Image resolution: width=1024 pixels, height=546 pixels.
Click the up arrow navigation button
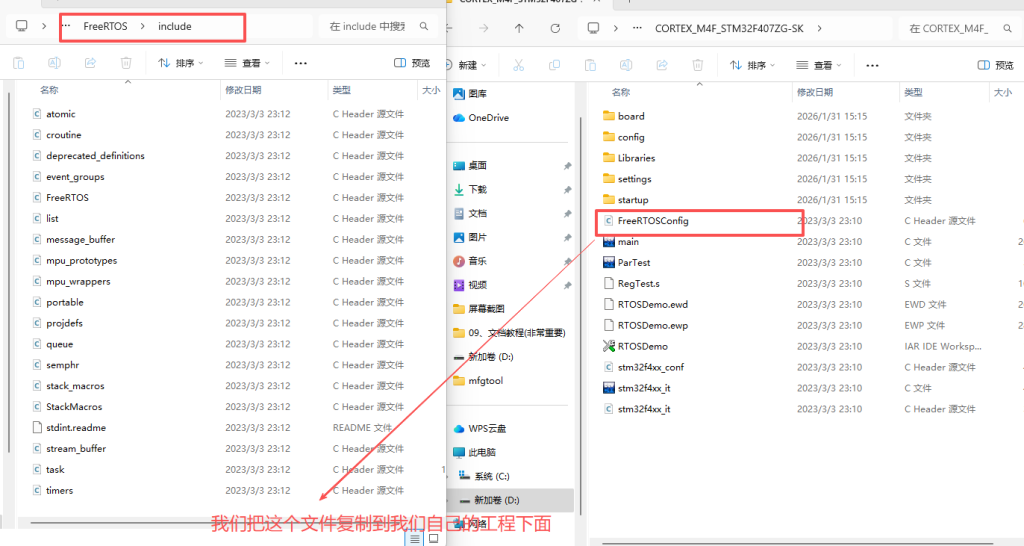click(x=518, y=28)
